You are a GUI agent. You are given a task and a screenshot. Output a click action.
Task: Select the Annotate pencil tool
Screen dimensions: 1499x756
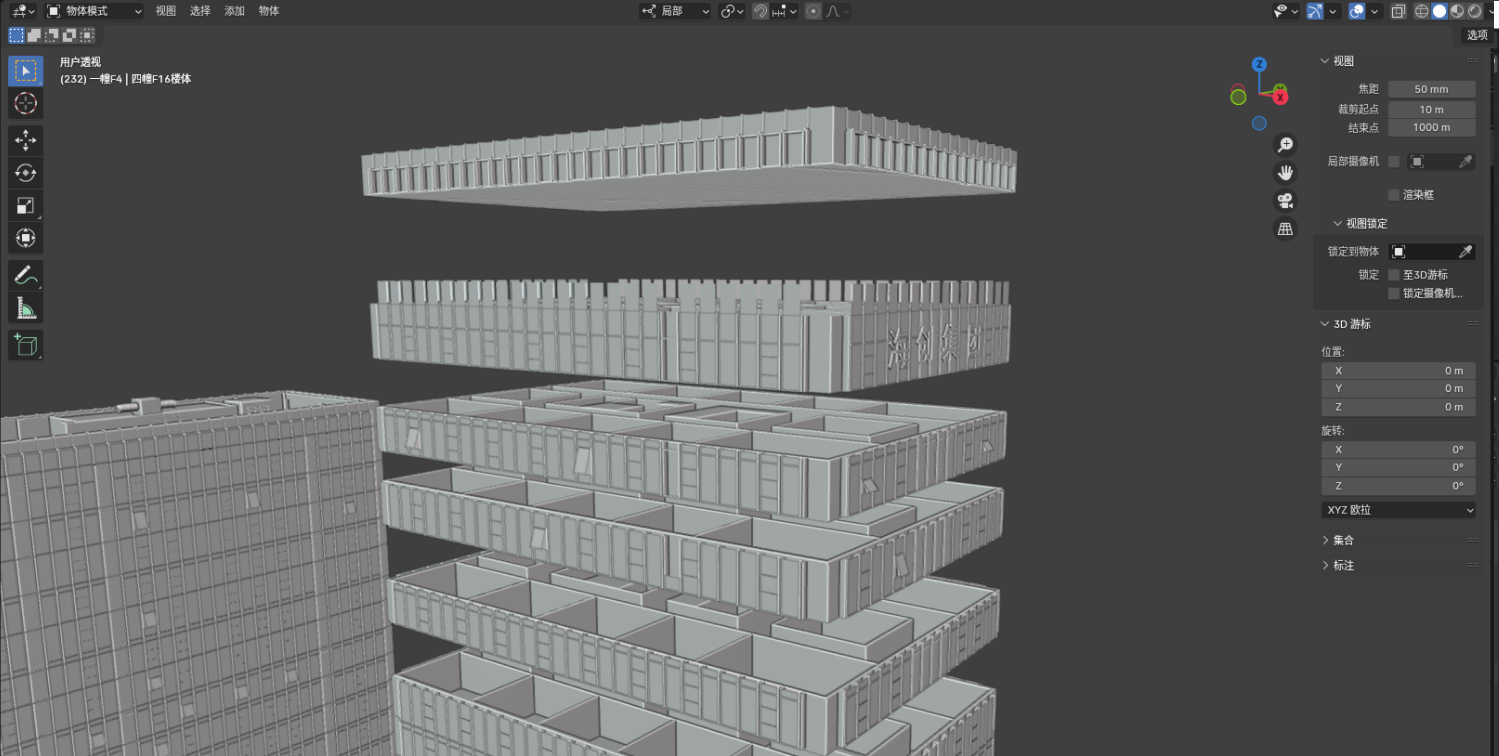pos(26,275)
